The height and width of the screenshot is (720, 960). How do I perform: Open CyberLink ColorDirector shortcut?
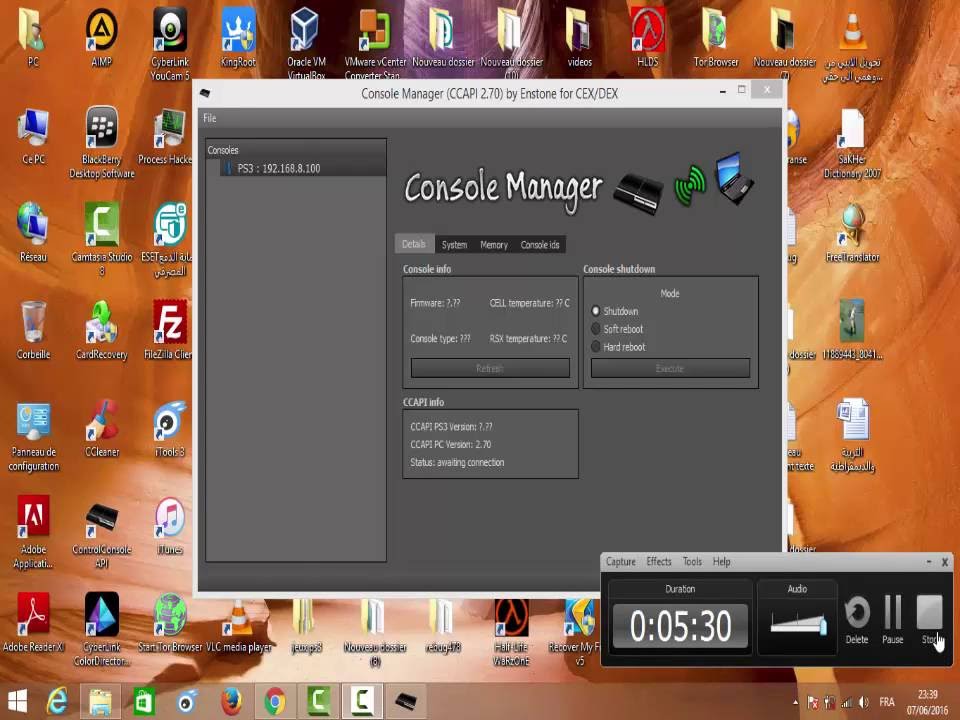coord(102,629)
